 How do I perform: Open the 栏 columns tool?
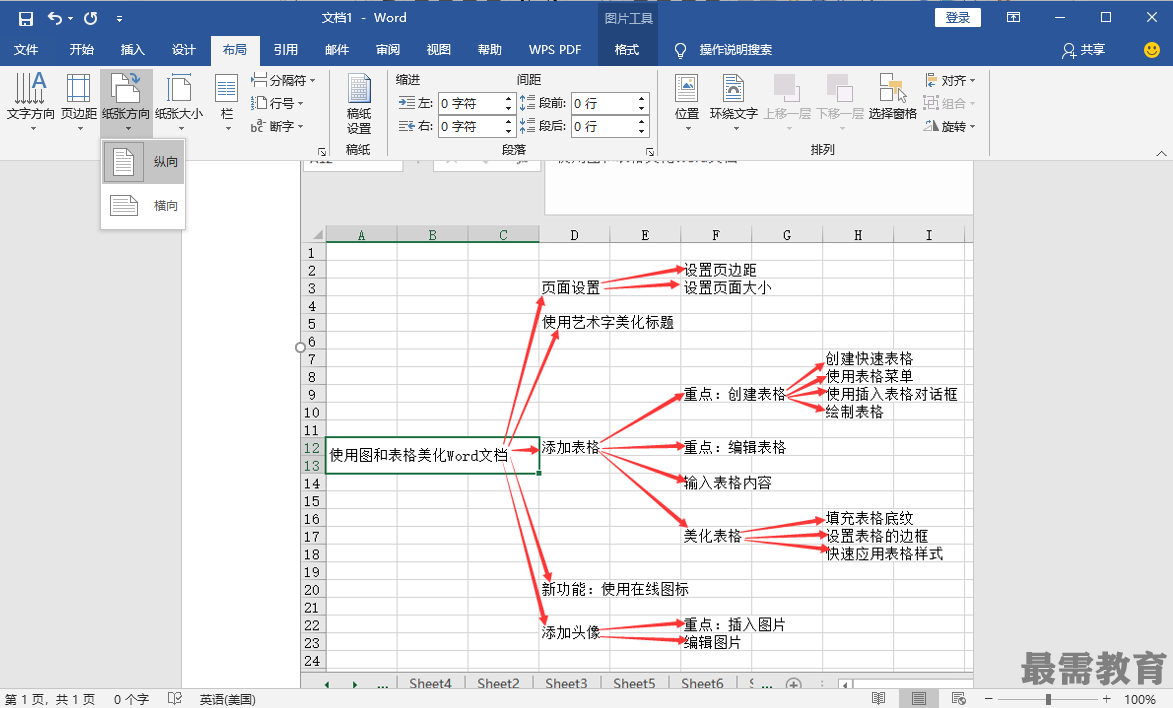click(227, 103)
